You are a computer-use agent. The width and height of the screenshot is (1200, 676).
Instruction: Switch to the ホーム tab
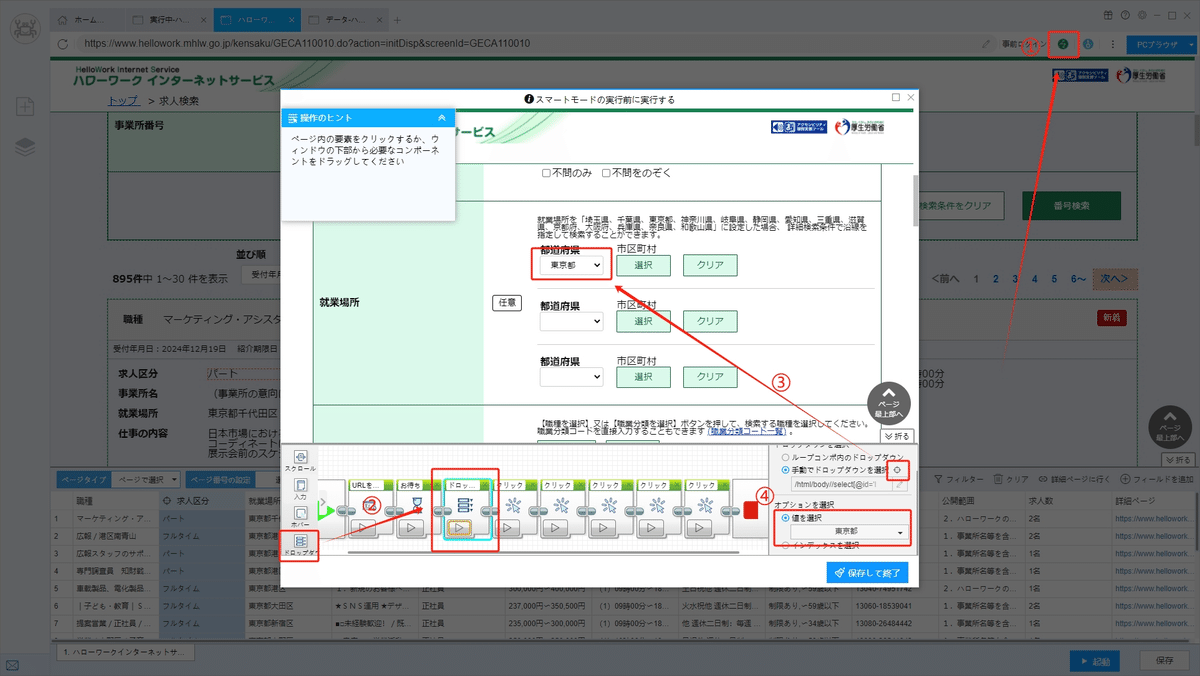pos(86,20)
